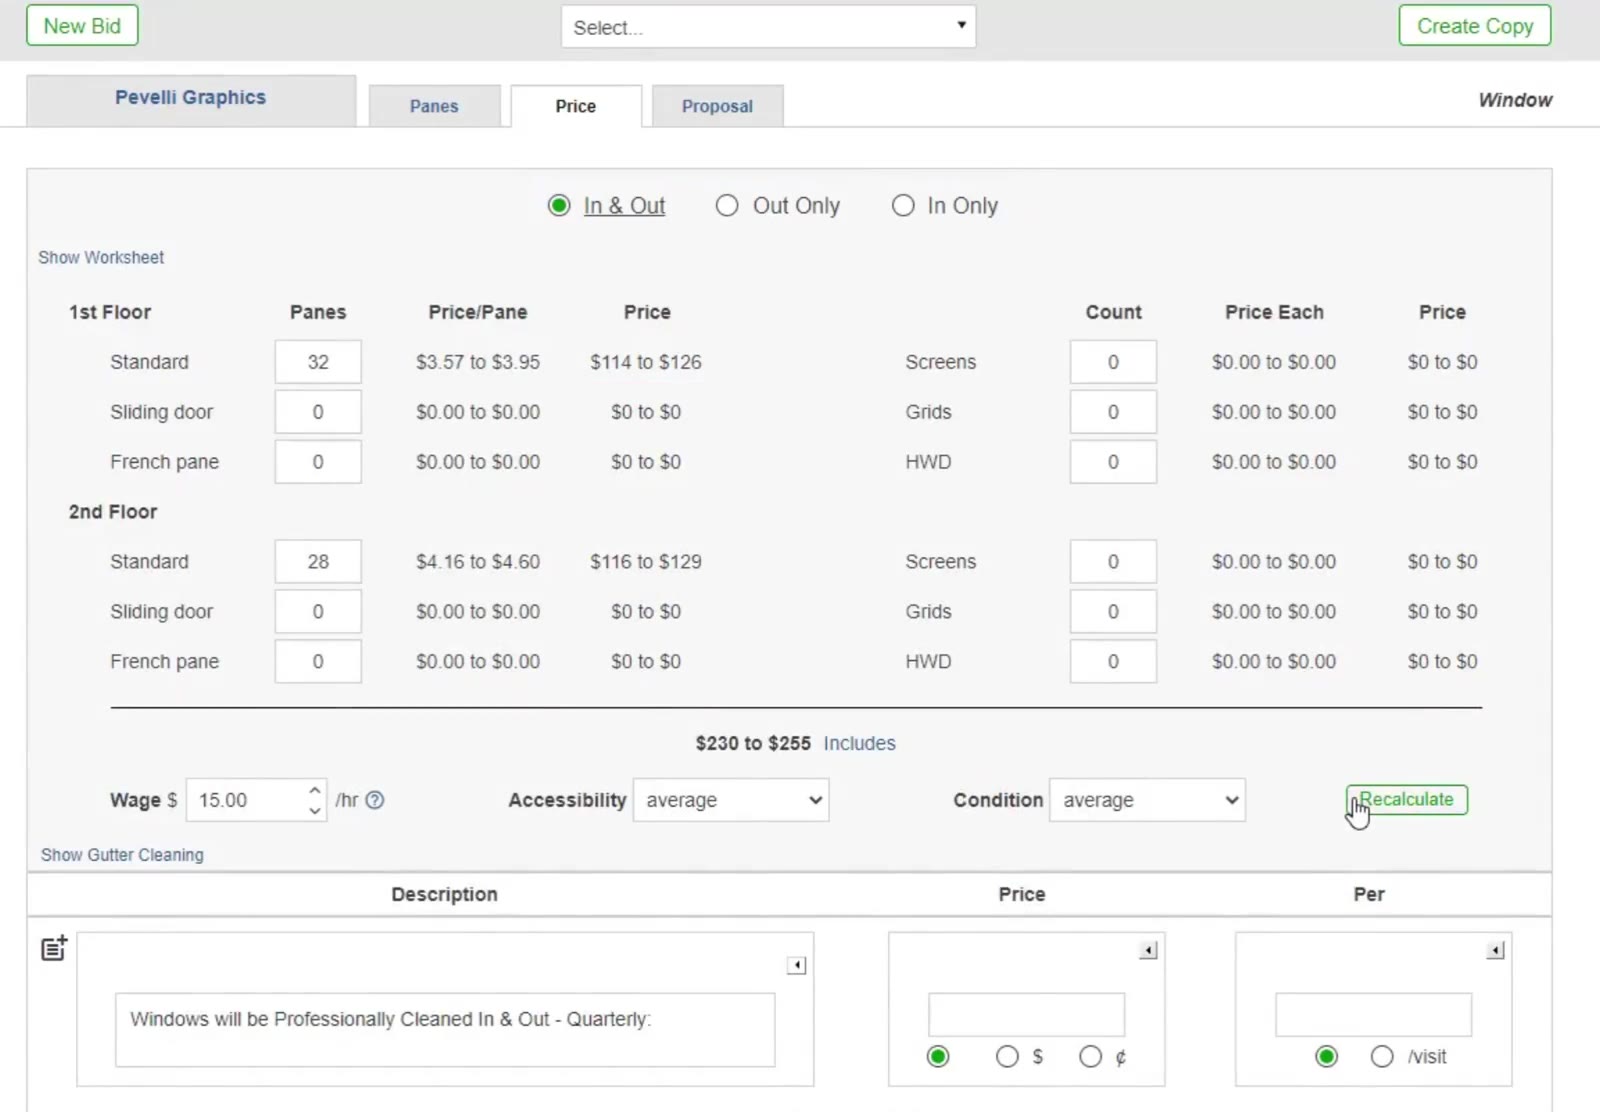Open the Pevelli Graphics tab

[191, 99]
